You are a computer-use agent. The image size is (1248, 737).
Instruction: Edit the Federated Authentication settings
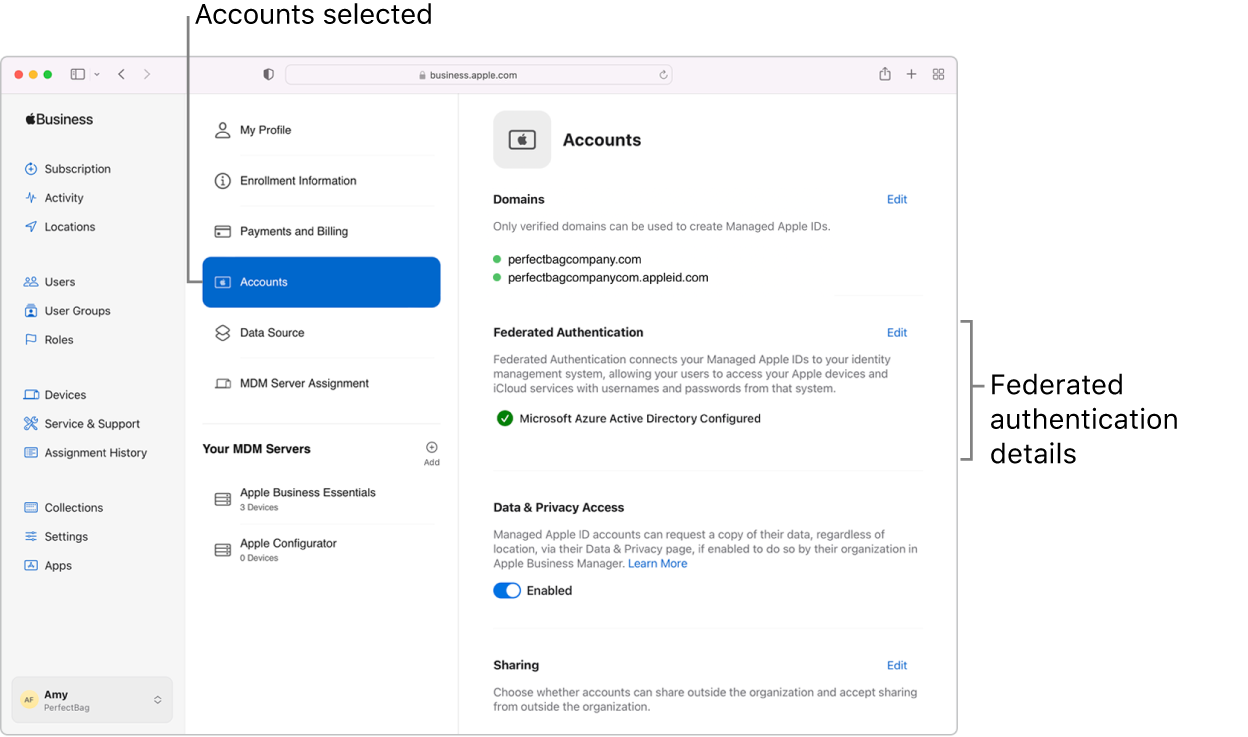tap(896, 332)
